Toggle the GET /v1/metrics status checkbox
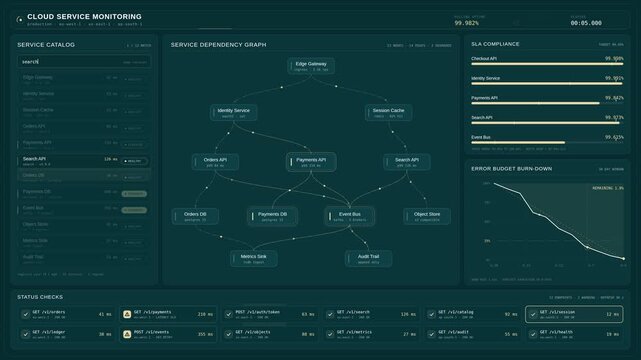641x360 pixels. (330, 334)
